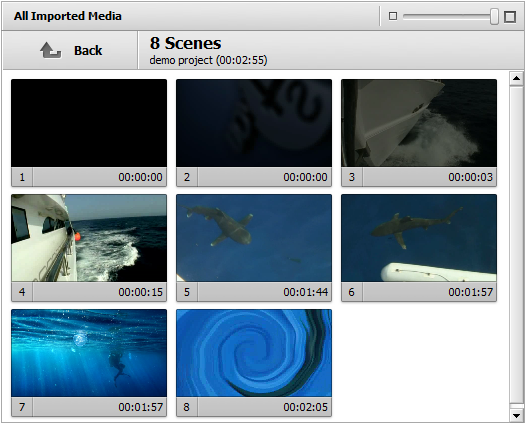The image size is (525, 424).
Task: Click the small thumbnail size icon
Action: pyautogui.click(x=393, y=16)
